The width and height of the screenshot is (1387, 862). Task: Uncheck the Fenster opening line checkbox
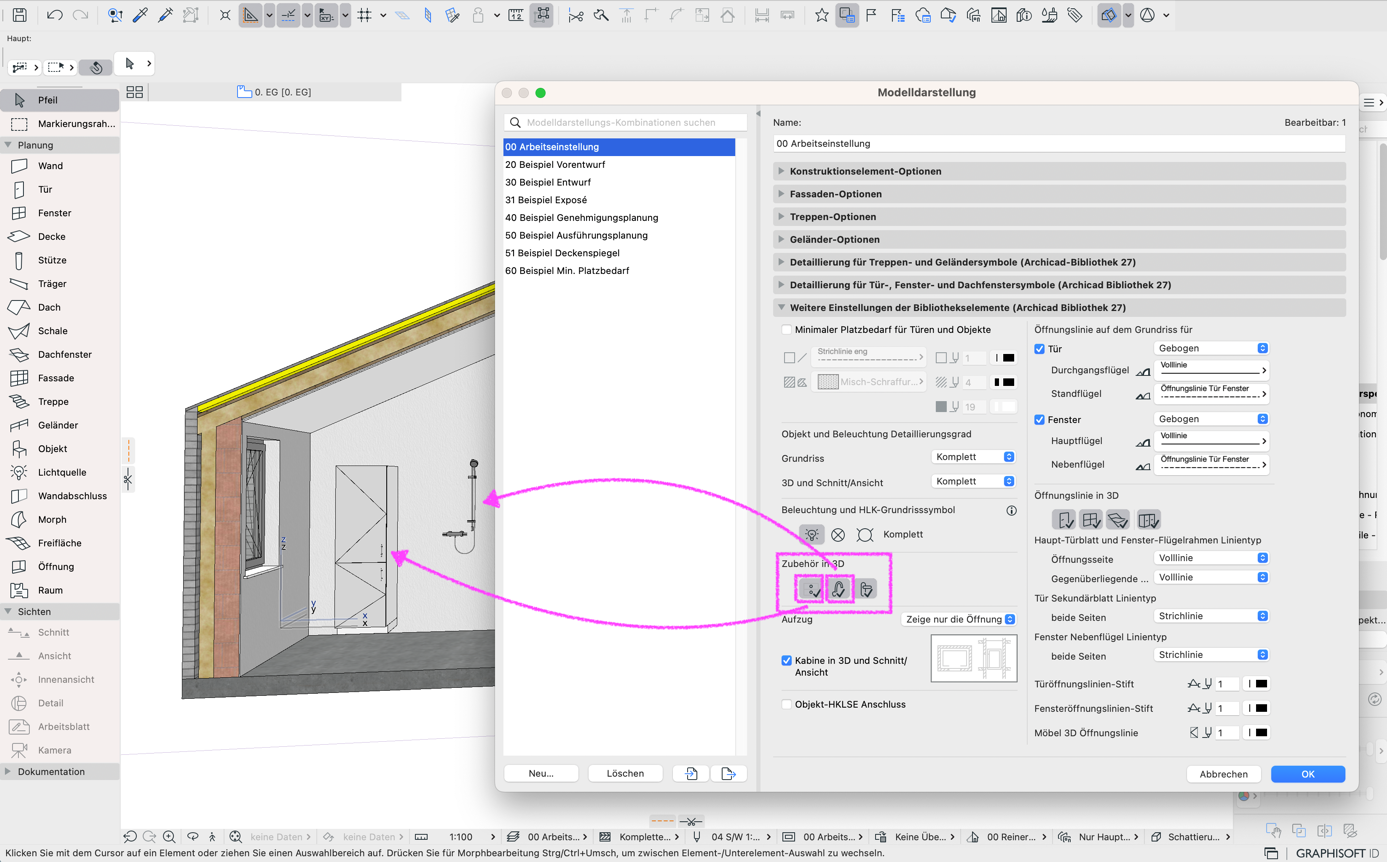click(1039, 420)
